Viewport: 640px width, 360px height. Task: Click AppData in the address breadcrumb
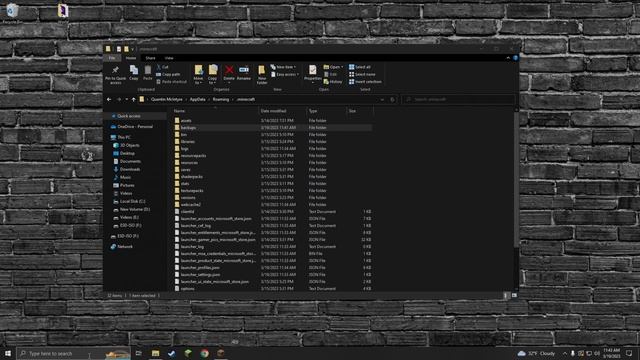pos(198,99)
